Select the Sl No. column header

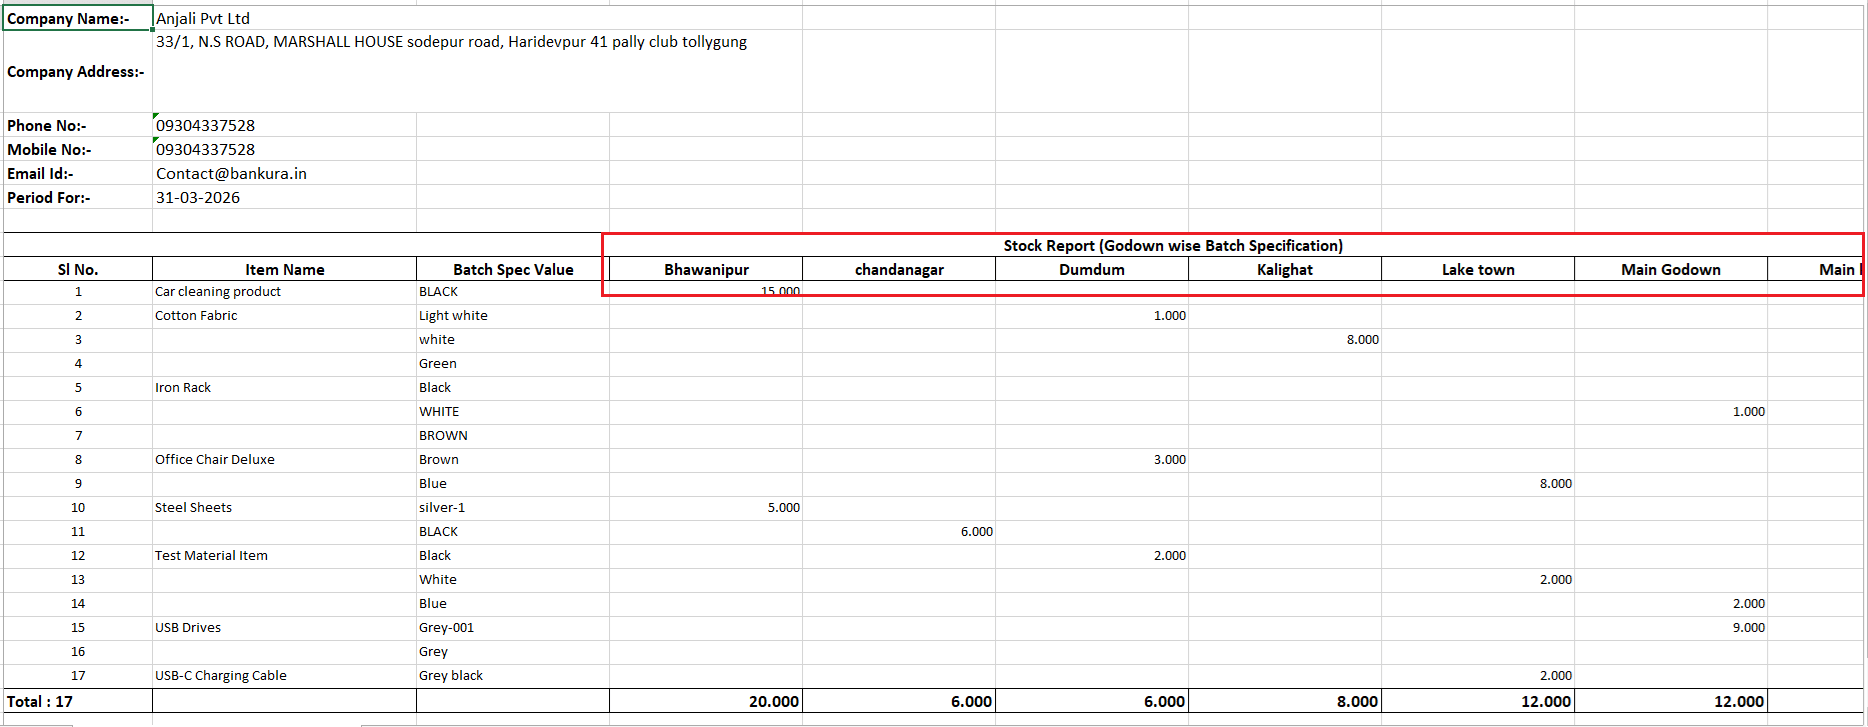[x=78, y=269]
